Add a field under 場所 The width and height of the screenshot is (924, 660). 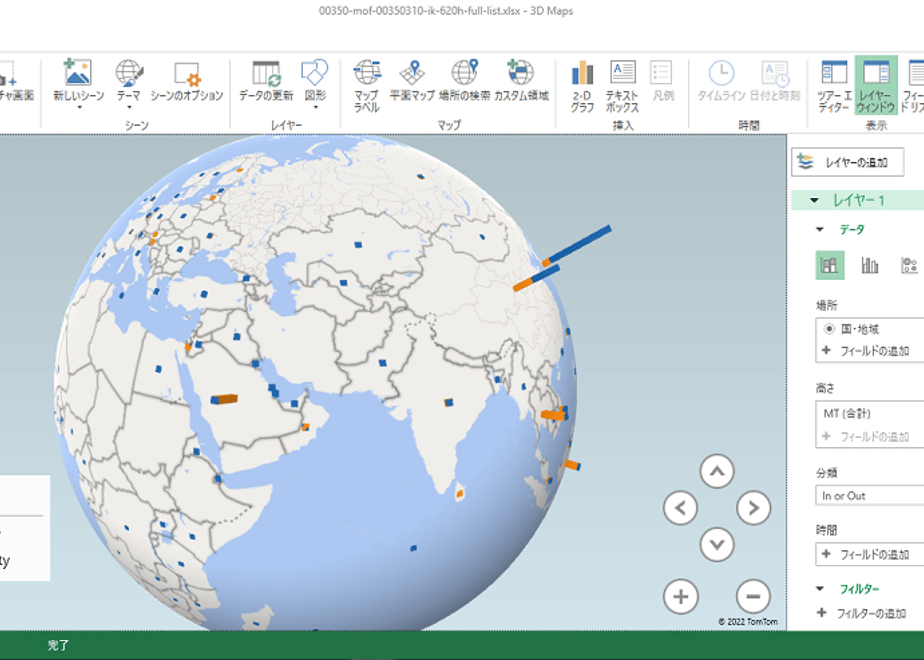click(866, 351)
